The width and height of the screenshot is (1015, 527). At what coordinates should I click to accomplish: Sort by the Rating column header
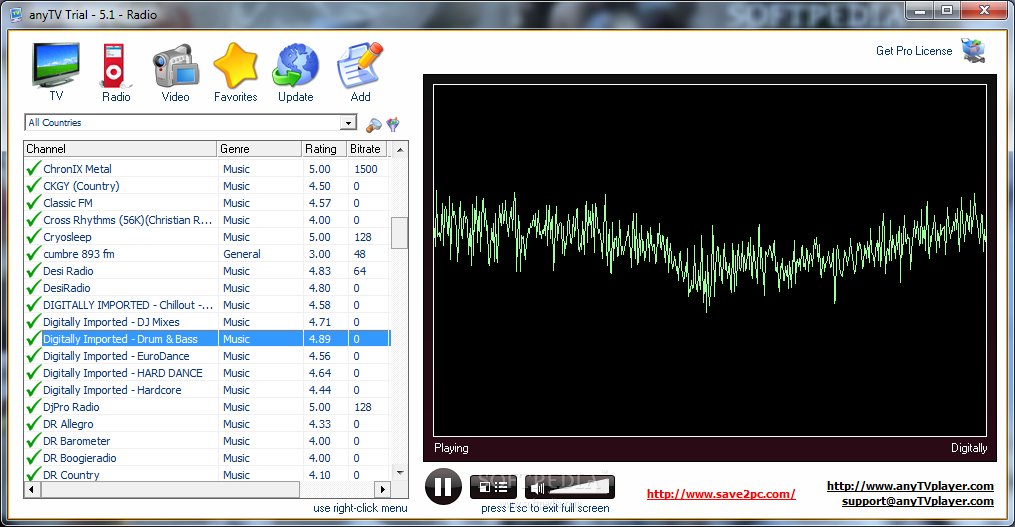click(324, 149)
